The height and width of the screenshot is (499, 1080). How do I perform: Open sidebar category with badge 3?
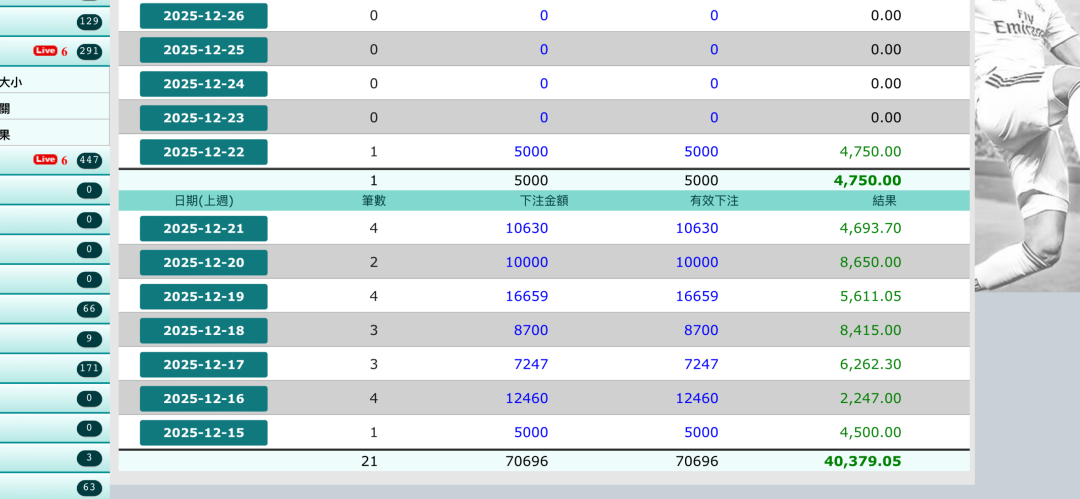coord(54,458)
